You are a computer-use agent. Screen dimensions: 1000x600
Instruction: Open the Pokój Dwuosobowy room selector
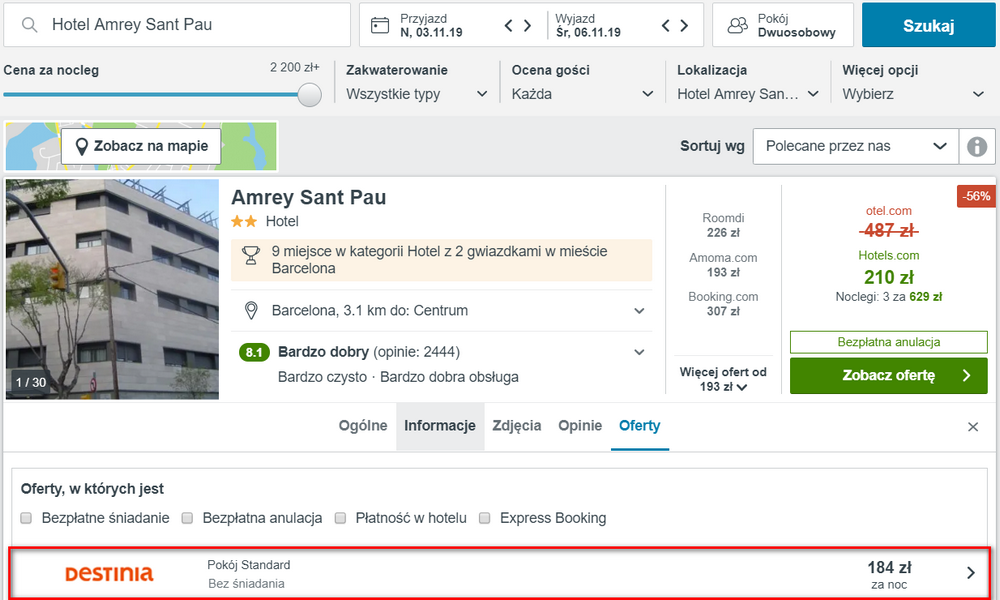pos(783,25)
